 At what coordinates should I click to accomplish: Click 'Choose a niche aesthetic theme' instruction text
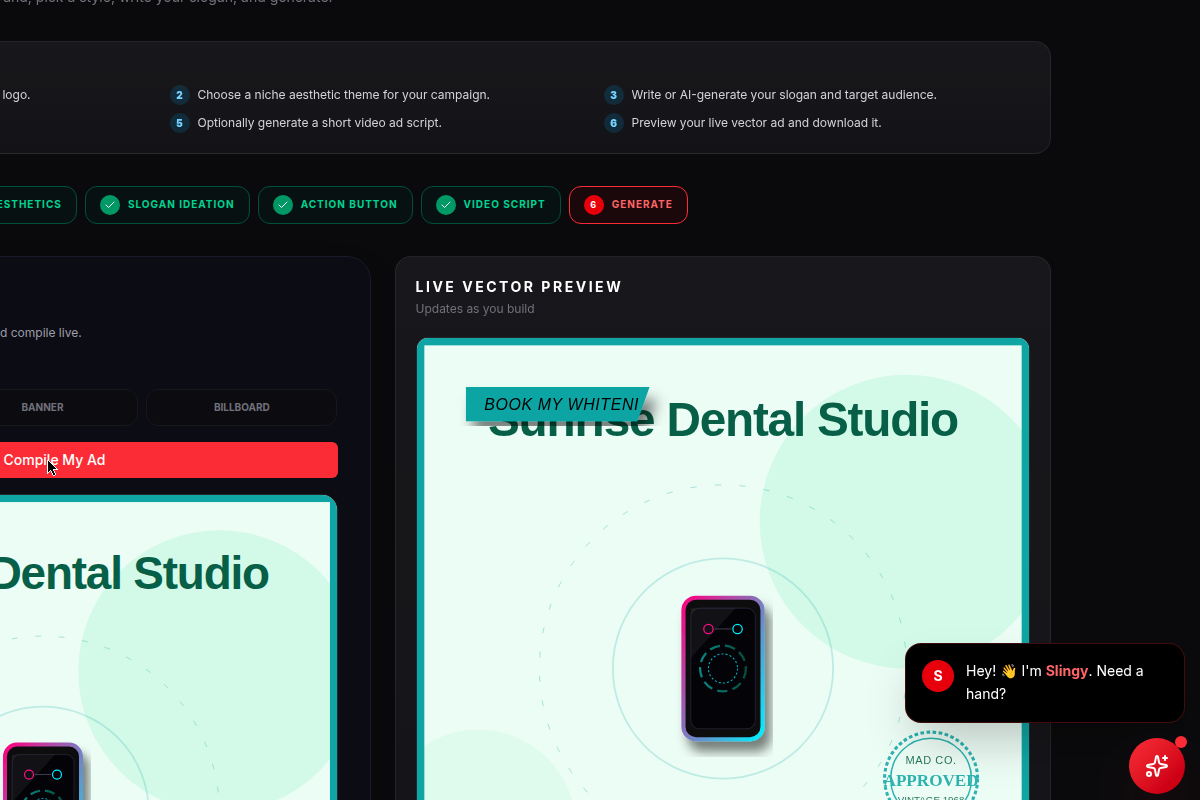click(343, 95)
